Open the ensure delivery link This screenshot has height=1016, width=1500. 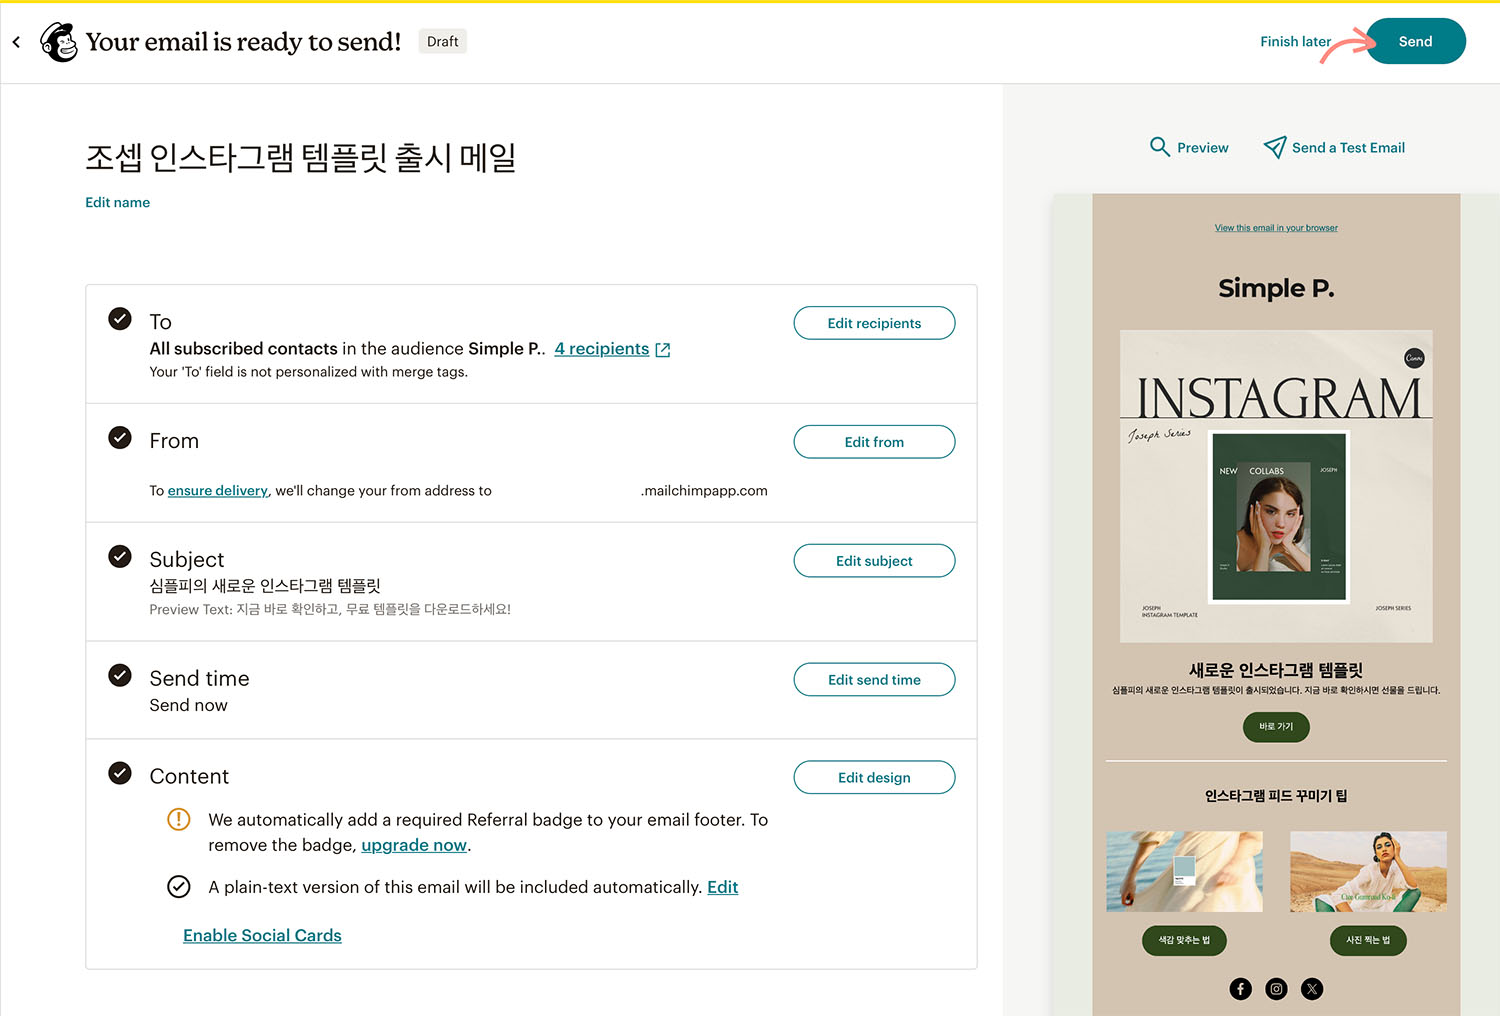pos(218,491)
